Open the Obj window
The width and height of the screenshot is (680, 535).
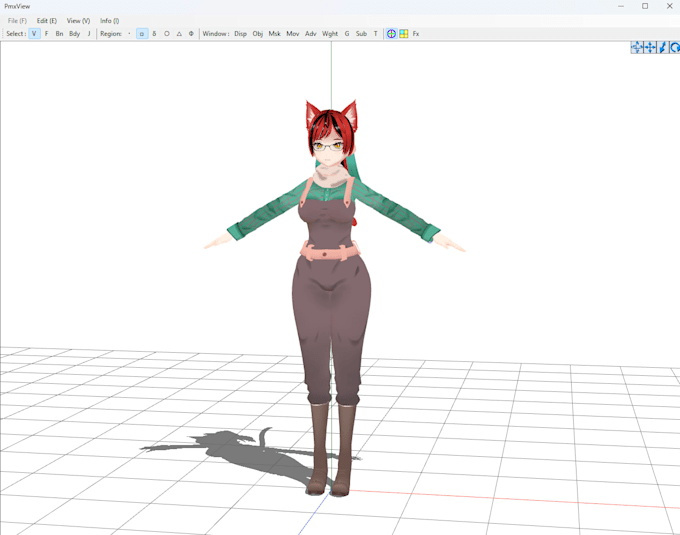pyautogui.click(x=258, y=34)
